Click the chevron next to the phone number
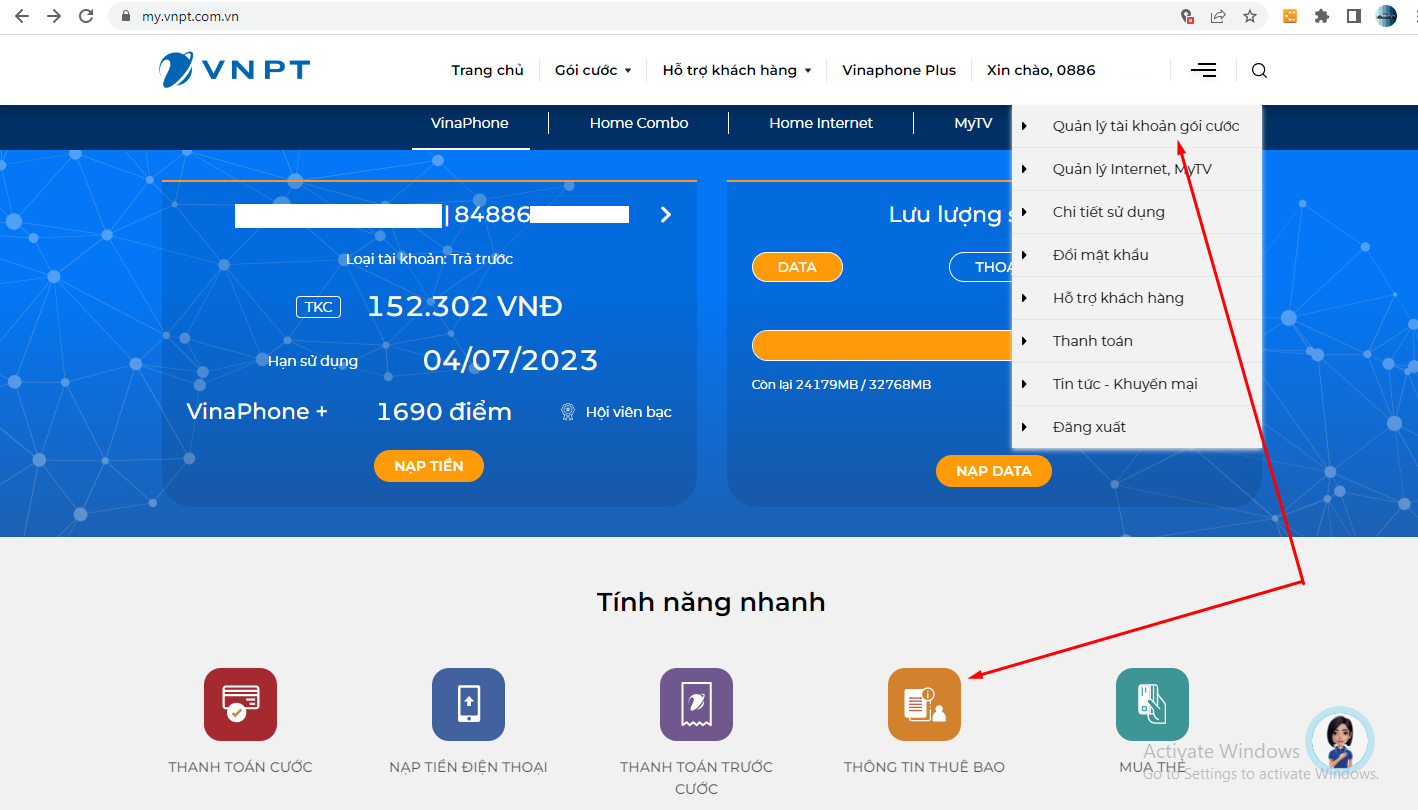1418x810 pixels. [x=666, y=215]
